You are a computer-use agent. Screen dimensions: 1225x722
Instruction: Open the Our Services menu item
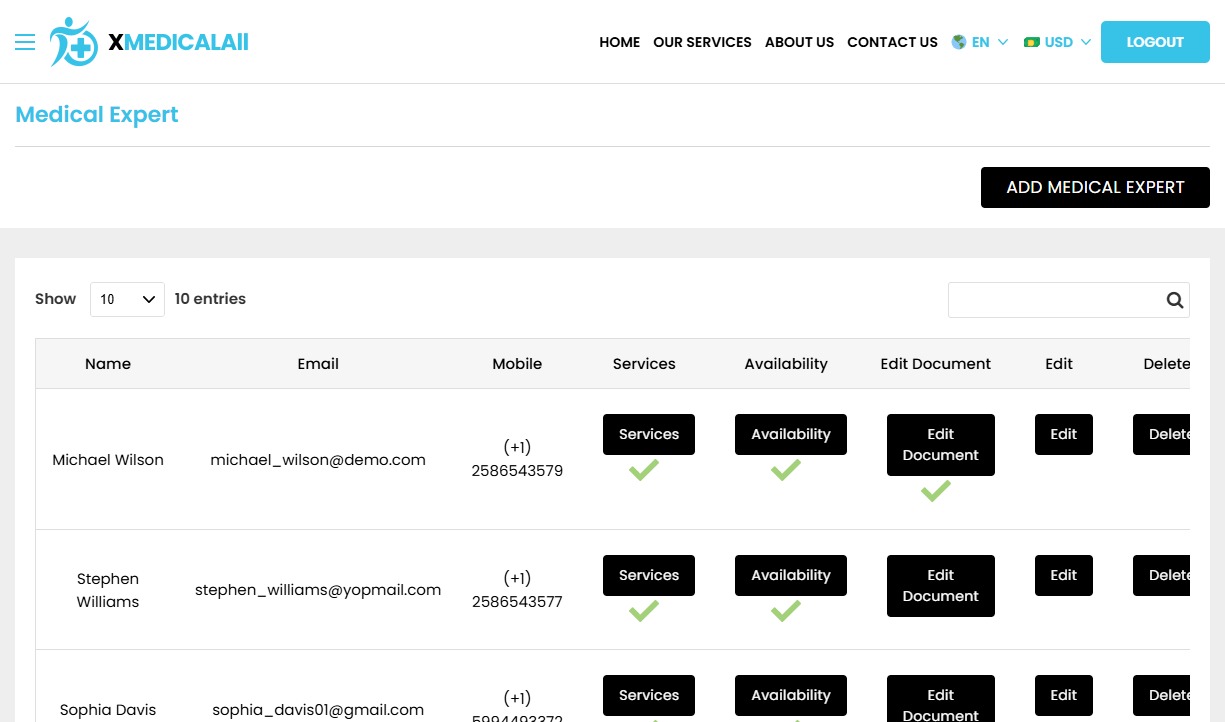702,42
